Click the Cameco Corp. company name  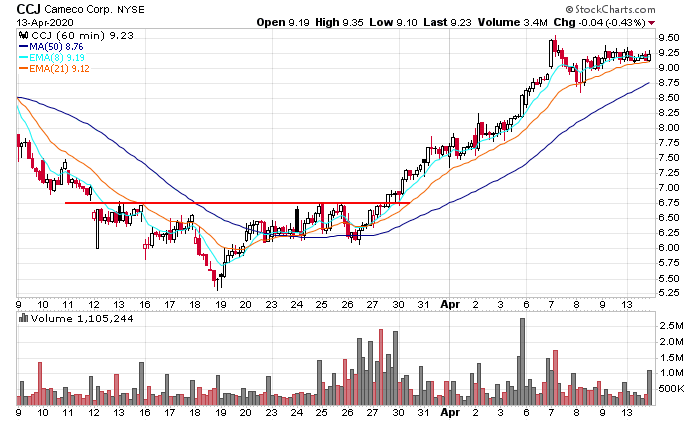pyautogui.click(x=79, y=9)
